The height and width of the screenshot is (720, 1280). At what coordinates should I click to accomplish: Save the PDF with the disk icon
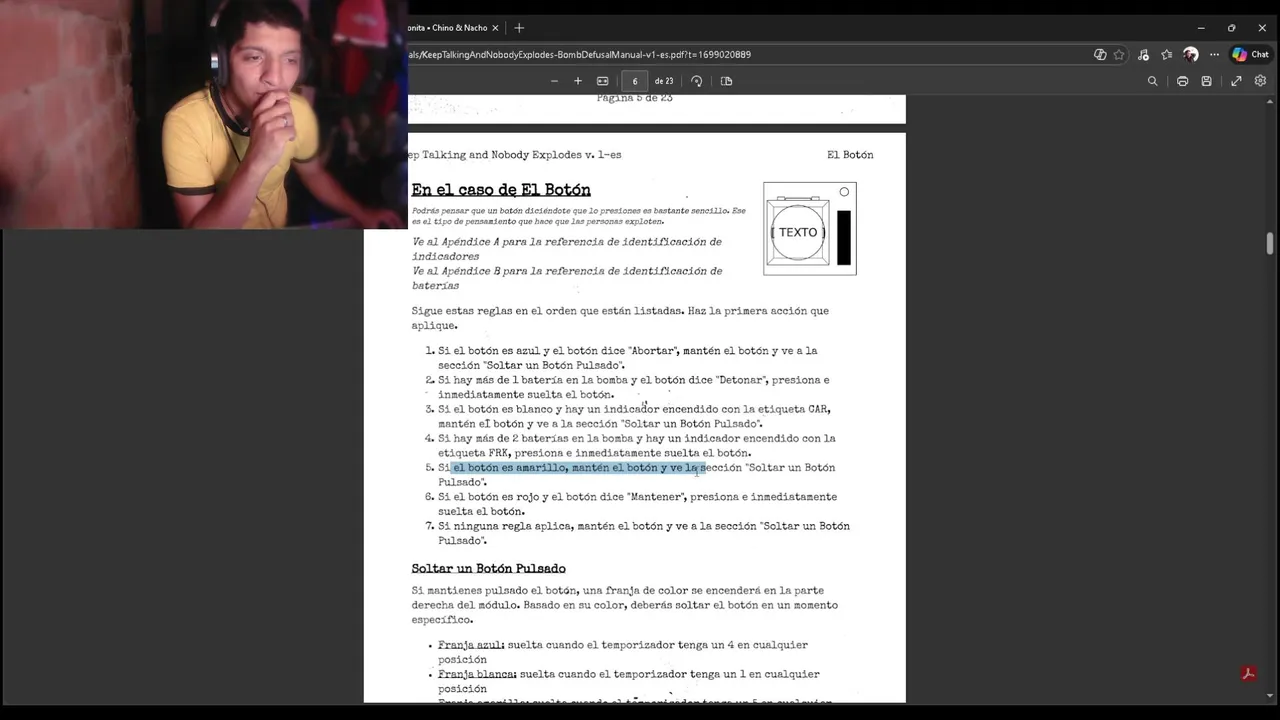(1207, 81)
